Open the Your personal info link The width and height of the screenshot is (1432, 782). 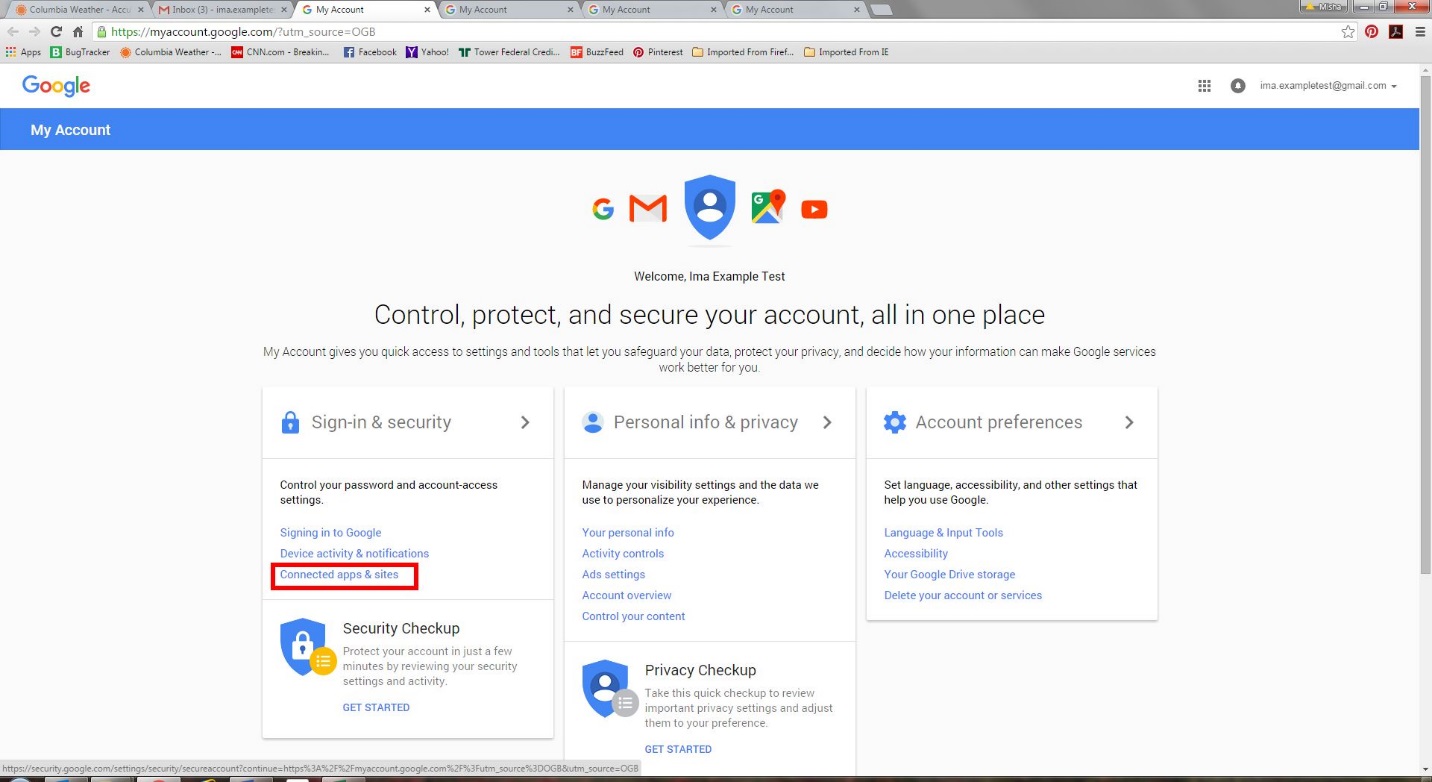628,533
